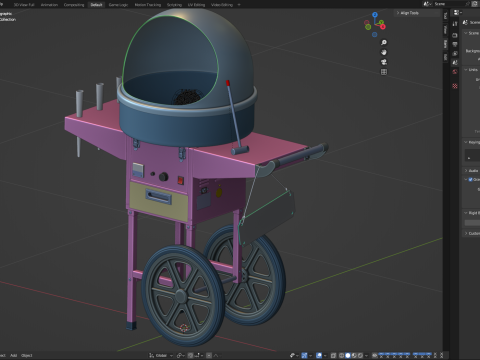Collapse the Scene panel in properties
The image size is (480, 360).
coord(466,33)
